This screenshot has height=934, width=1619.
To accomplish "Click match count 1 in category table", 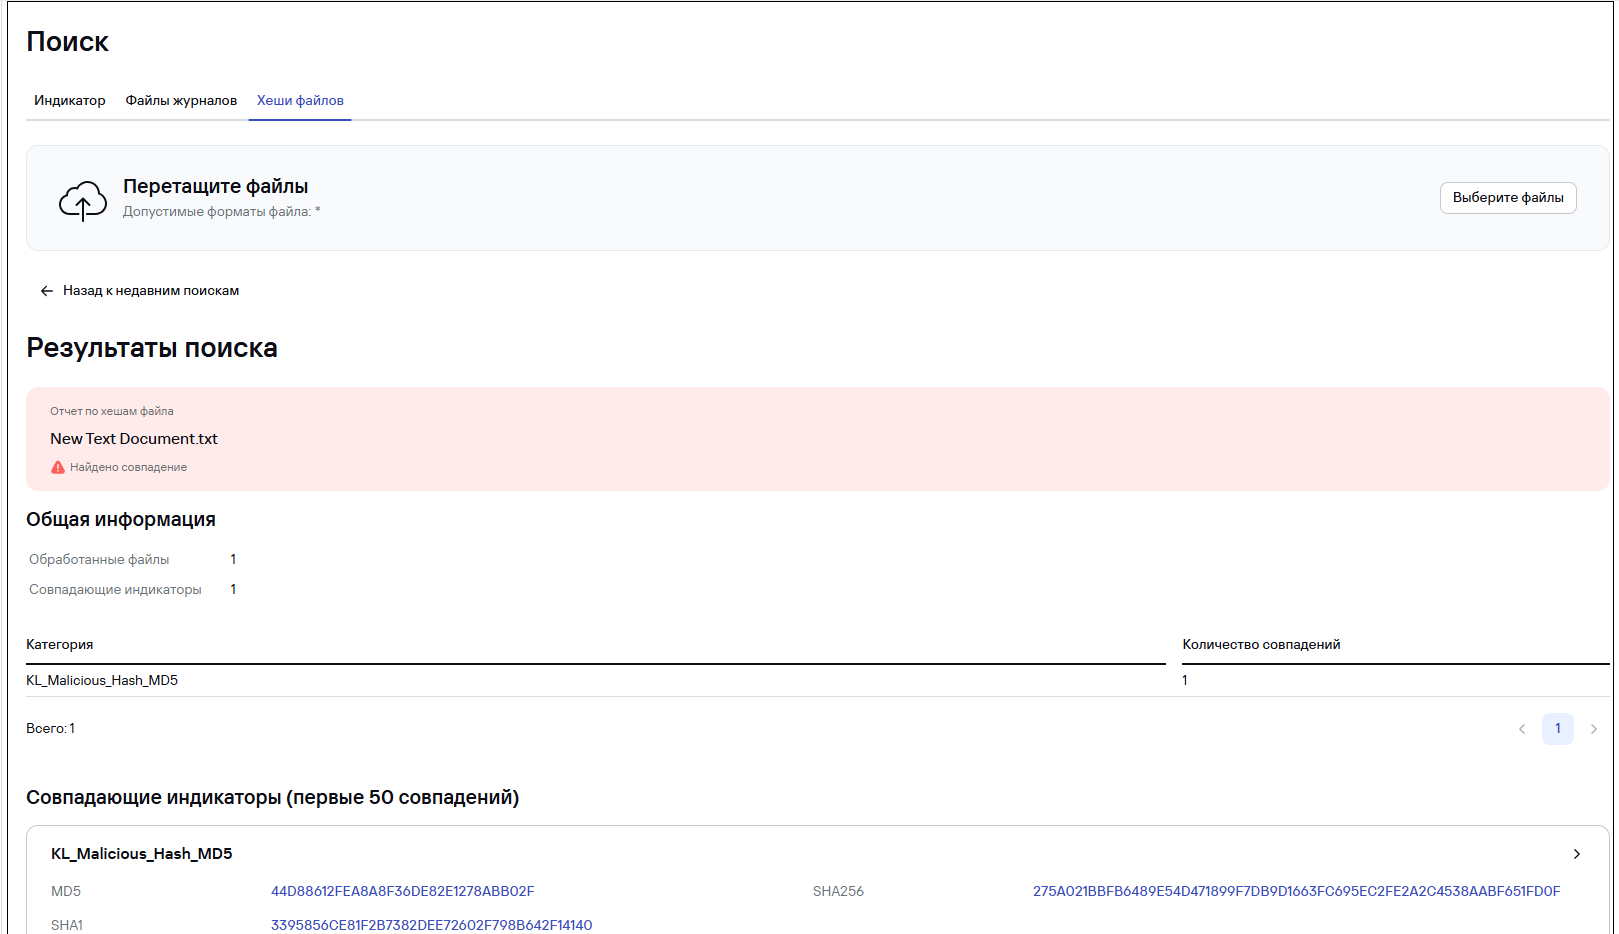I will coord(1185,681).
